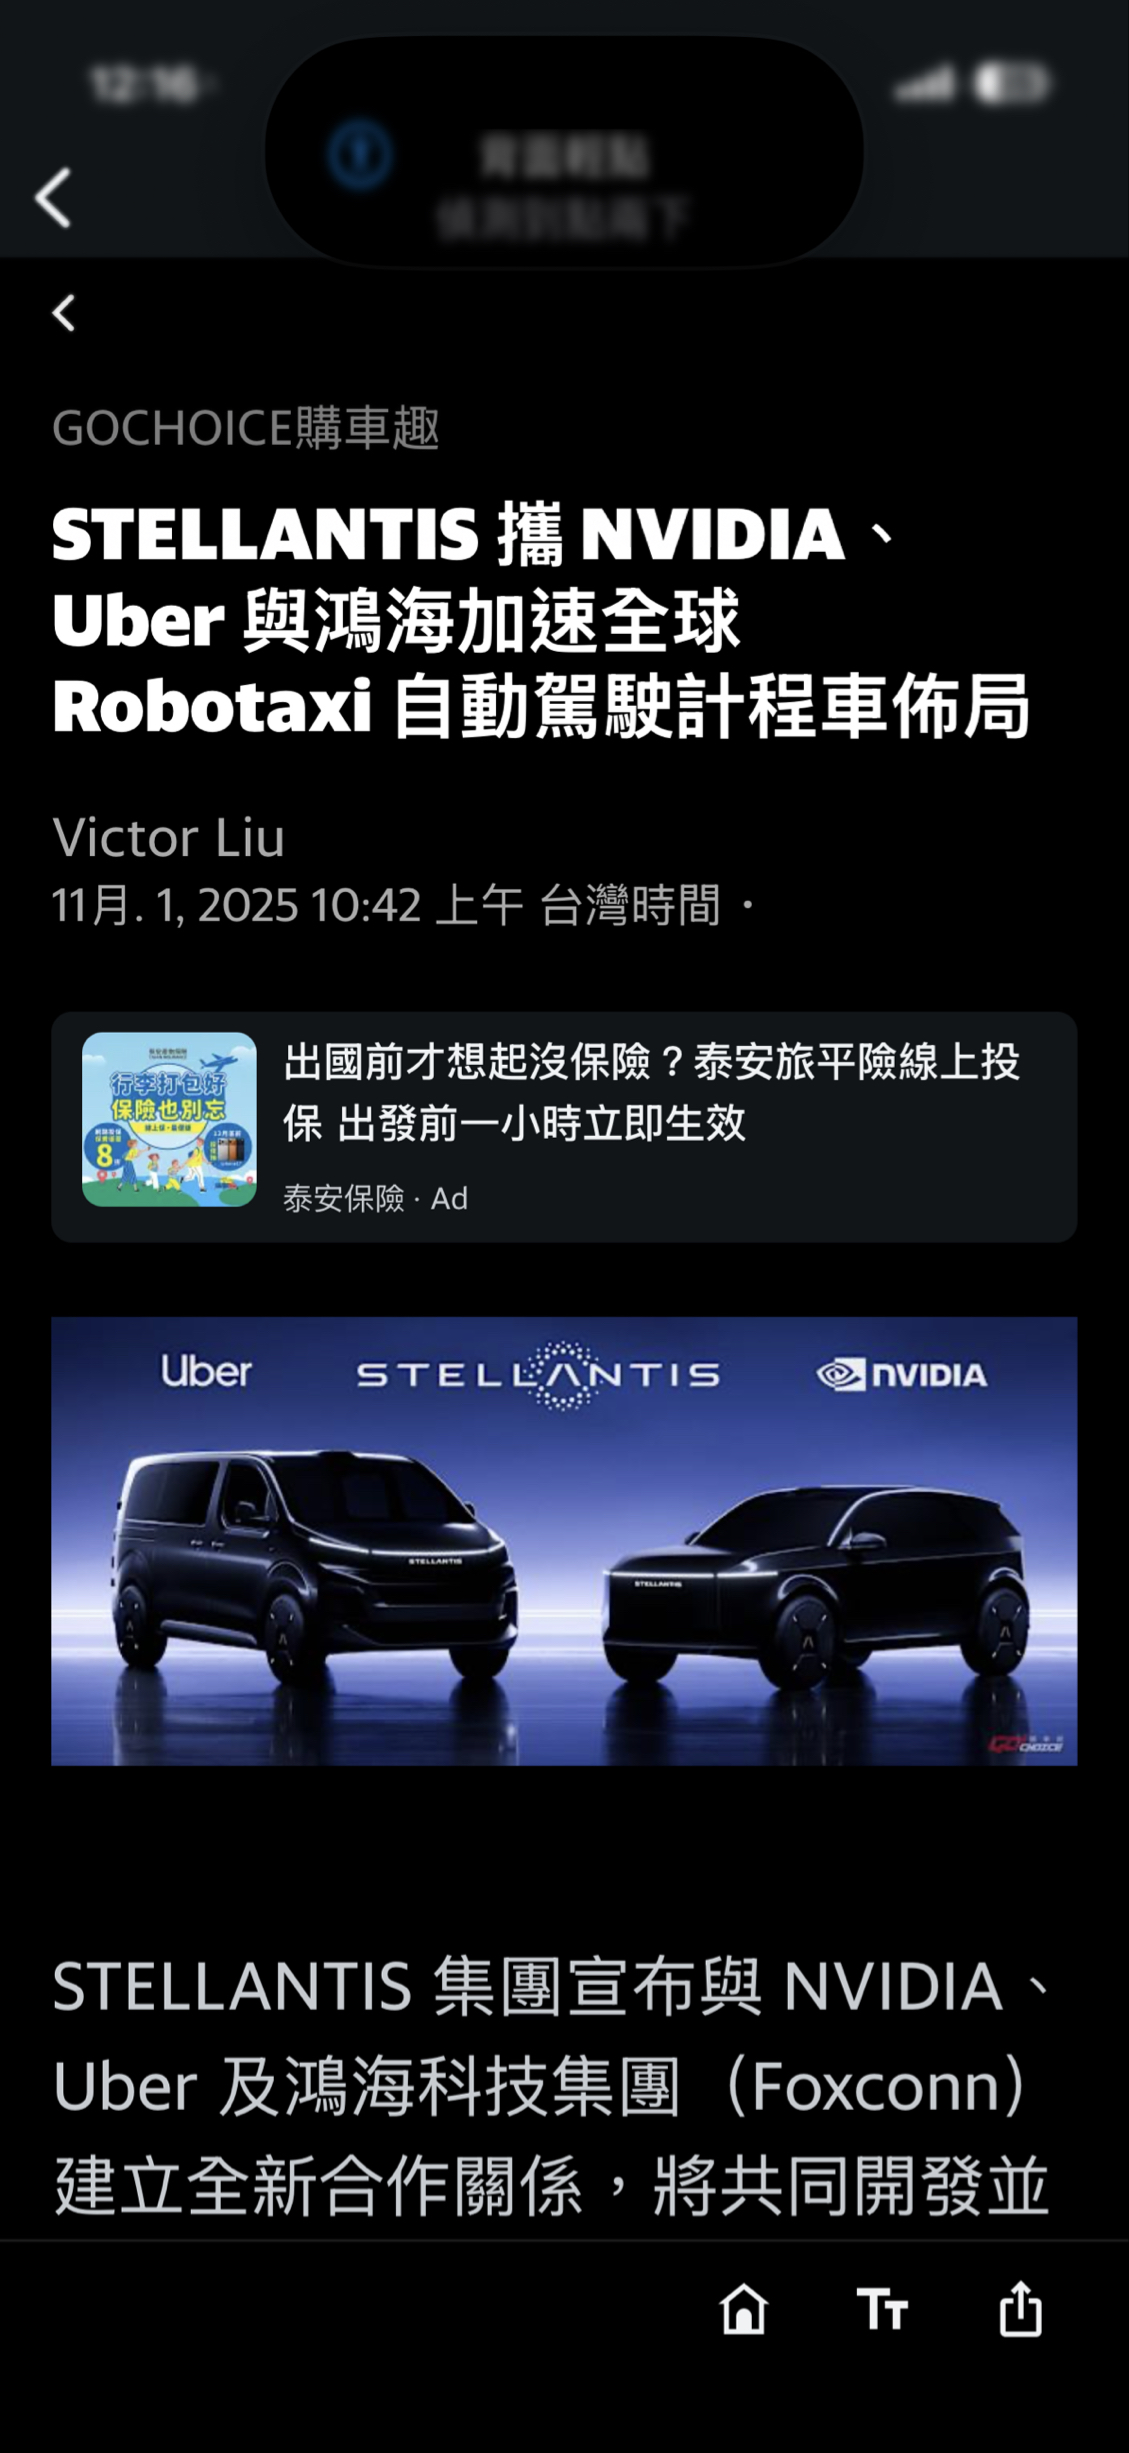Tap the large back chevron in top bar
This screenshot has height=2453, width=1129.
(53, 197)
